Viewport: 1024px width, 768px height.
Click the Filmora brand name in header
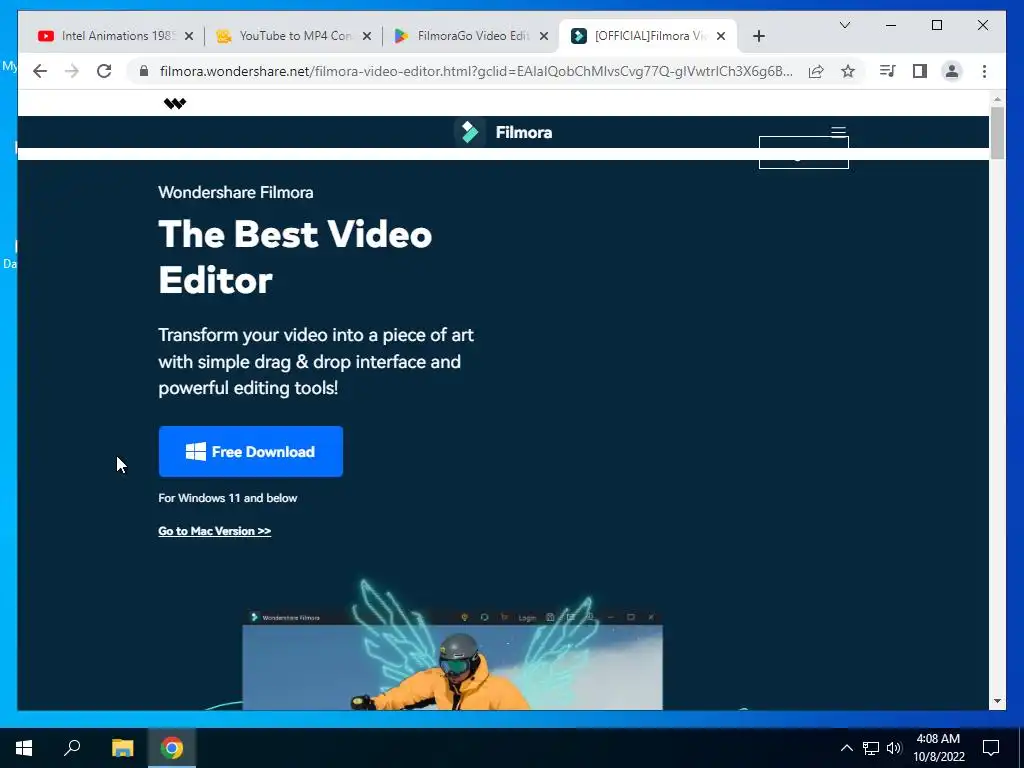(524, 133)
